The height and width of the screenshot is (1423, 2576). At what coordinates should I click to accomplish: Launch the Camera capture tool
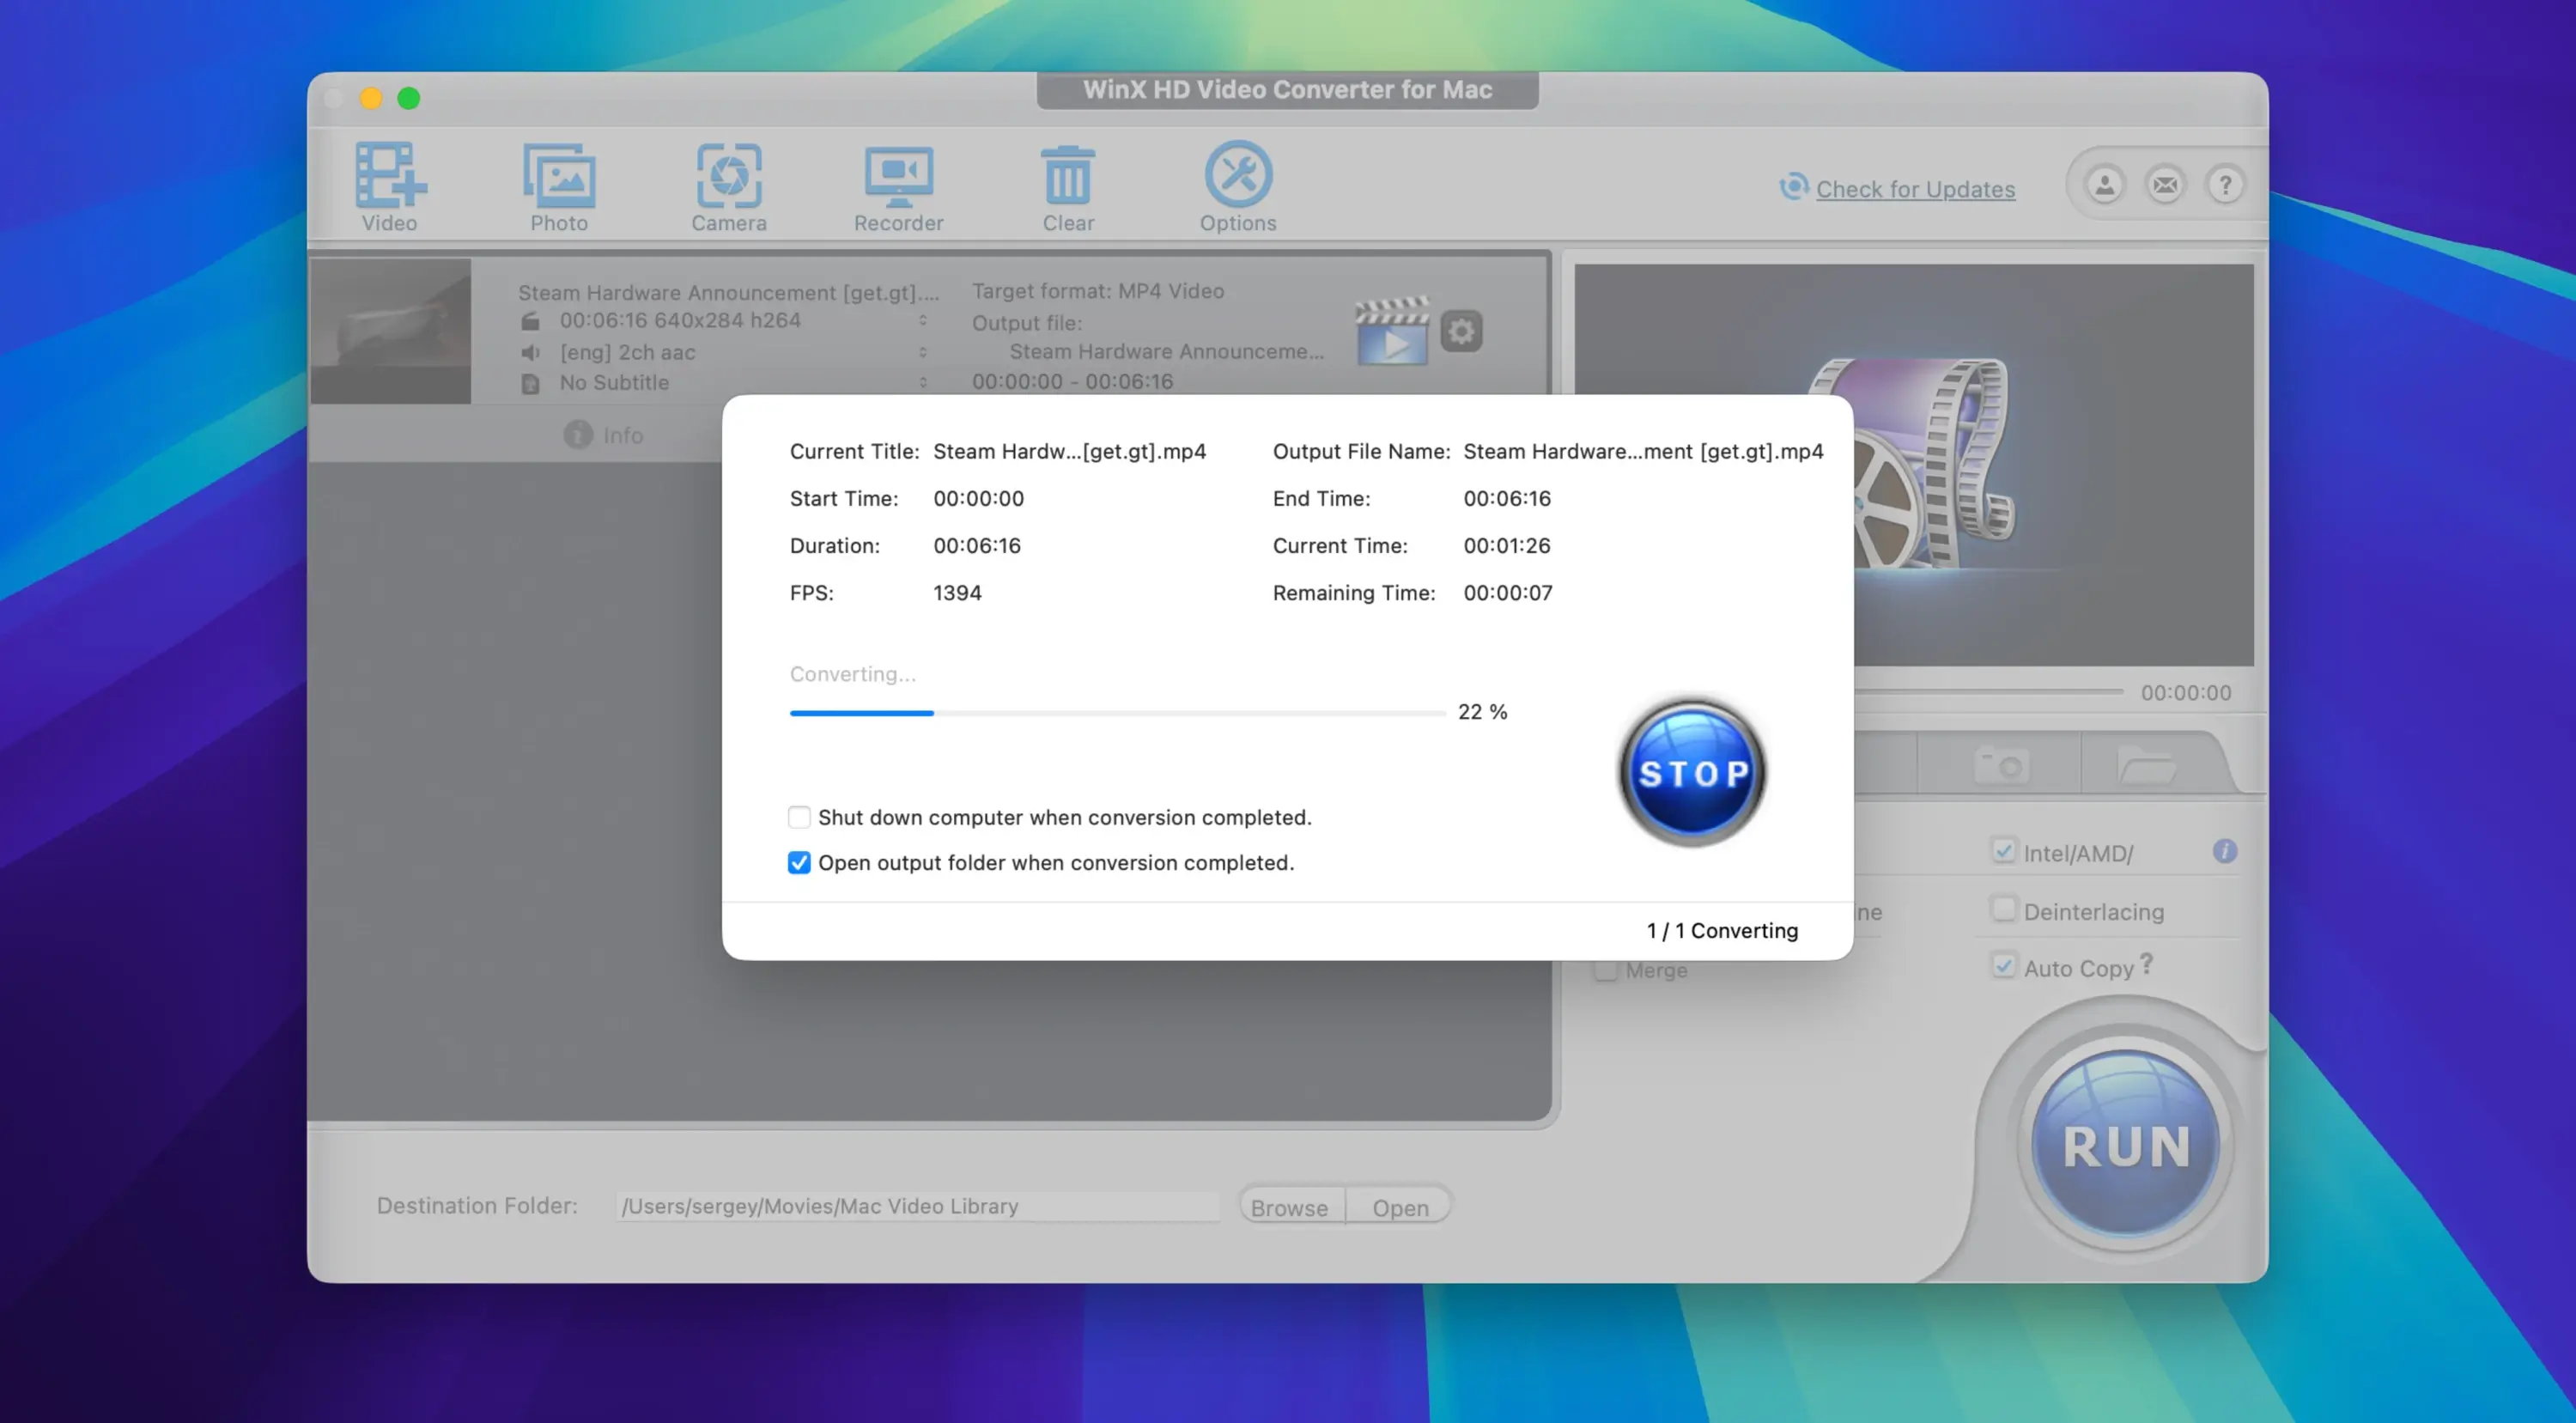[729, 186]
